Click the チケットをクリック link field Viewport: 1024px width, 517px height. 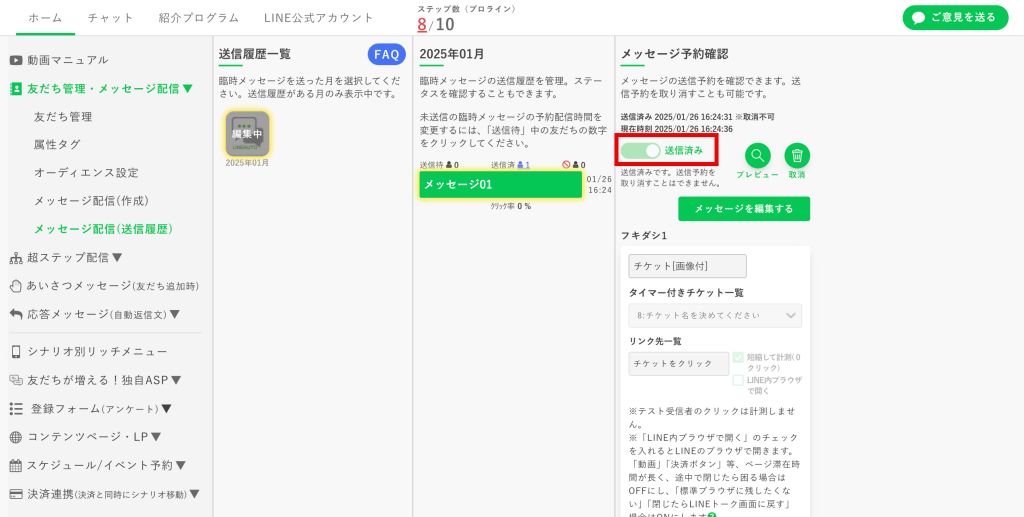(x=679, y=364)
